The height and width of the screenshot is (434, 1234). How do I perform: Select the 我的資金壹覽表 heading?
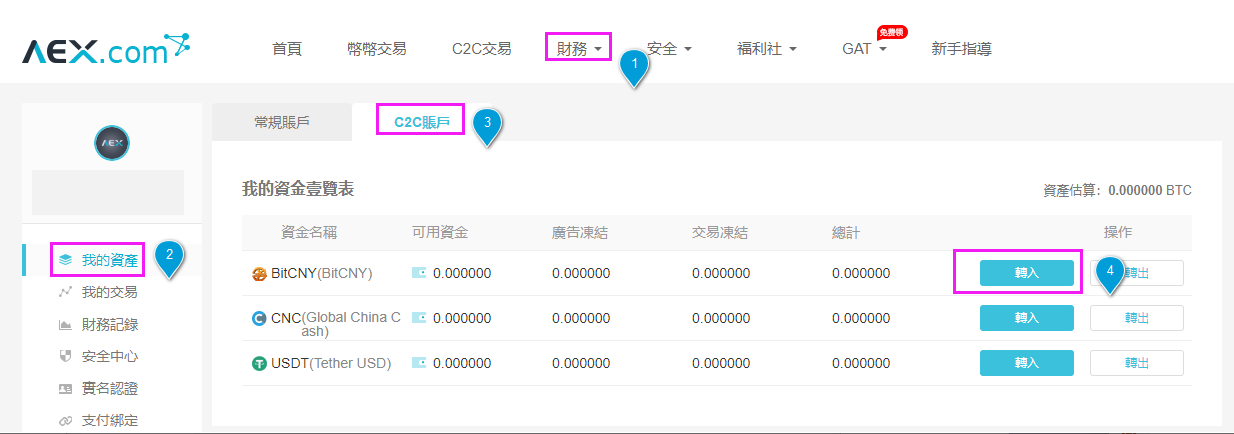tap(298, 188)
